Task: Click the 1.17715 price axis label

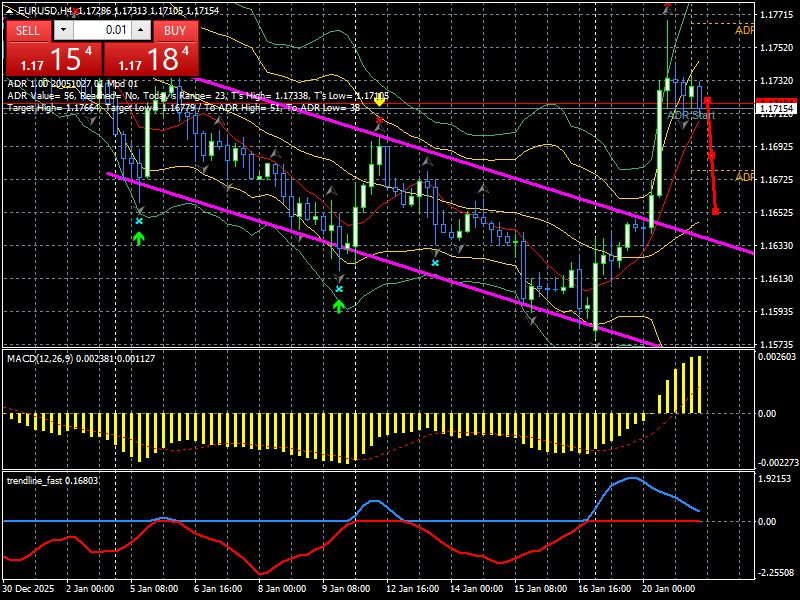Action: 776,15
